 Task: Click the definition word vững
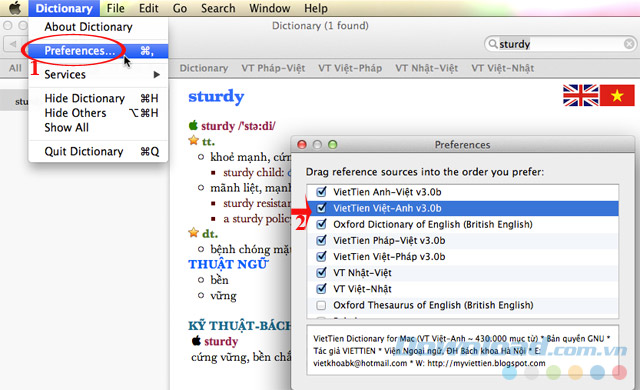[223, 295]
